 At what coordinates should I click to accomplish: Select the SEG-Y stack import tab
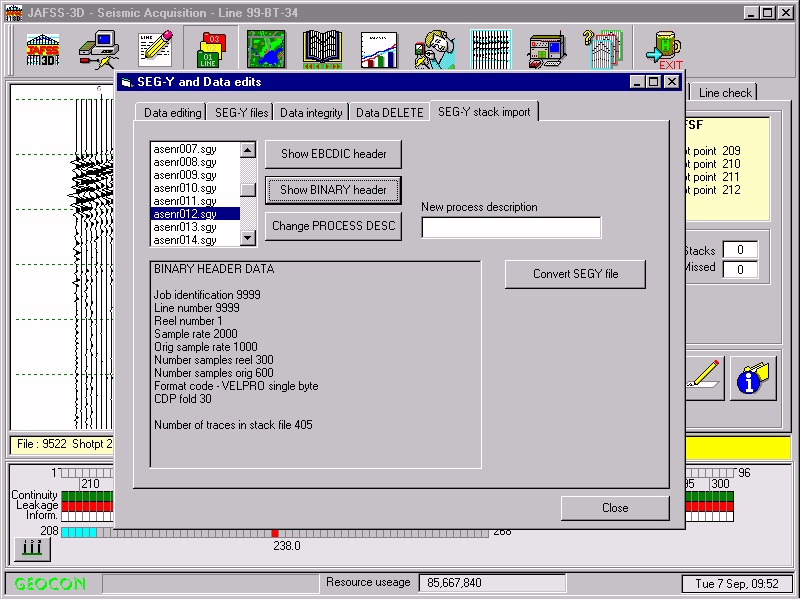click(x=484, y=112)
